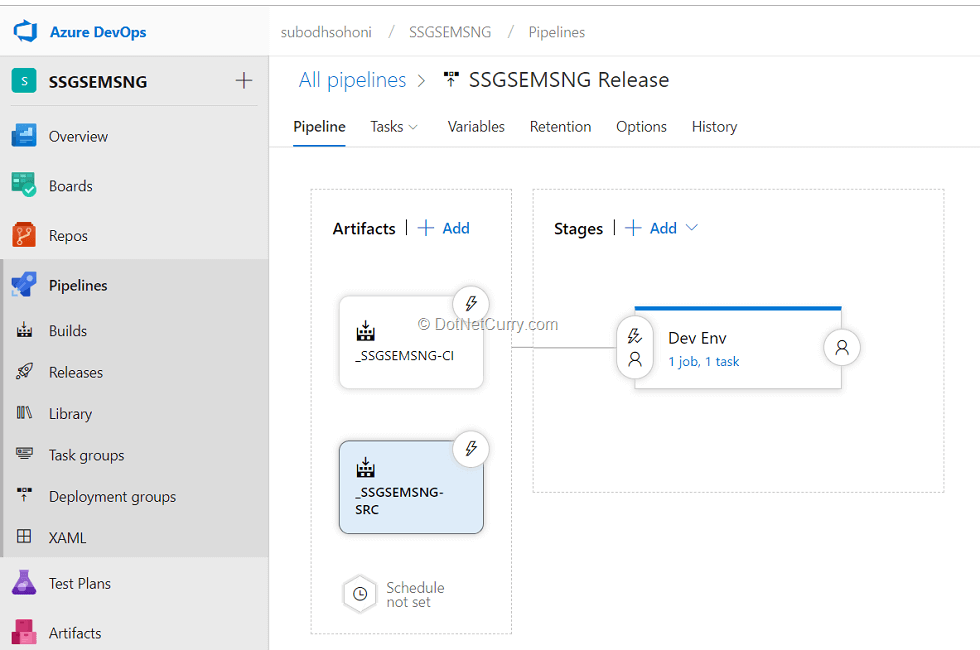Click the Schedule not set text
Viewport: 980px width, 650px height.
click(415, 594)
